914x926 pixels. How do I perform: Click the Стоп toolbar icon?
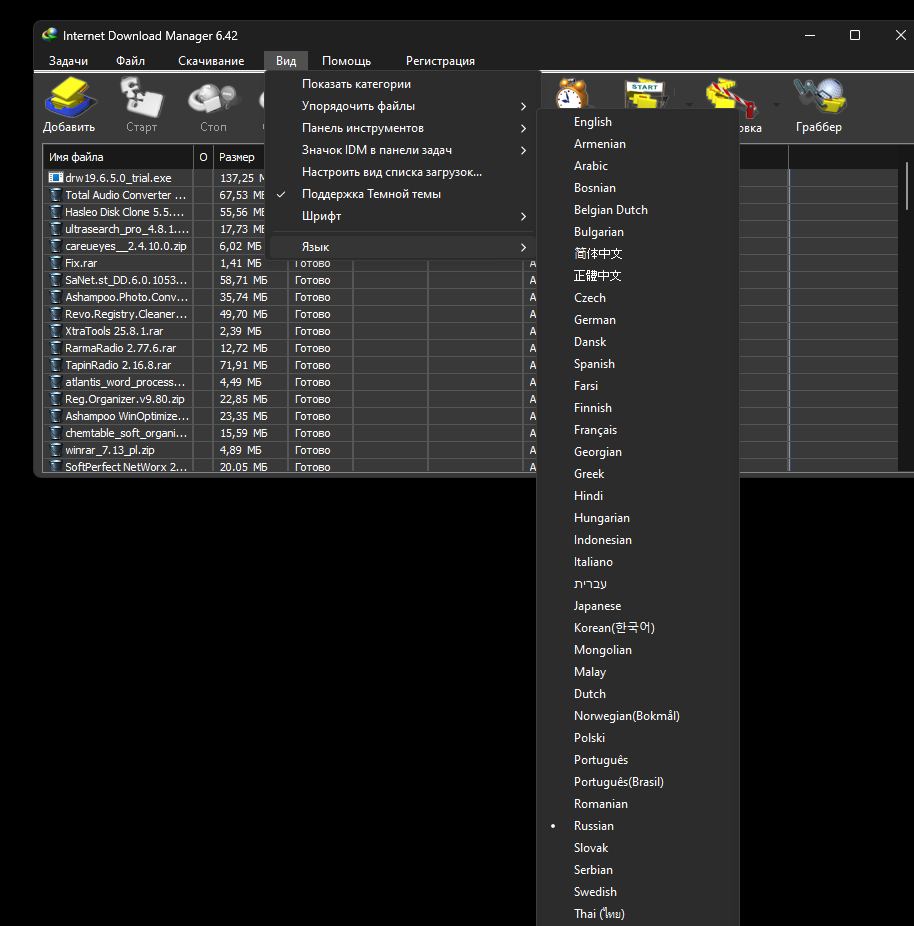pos(213,99)
